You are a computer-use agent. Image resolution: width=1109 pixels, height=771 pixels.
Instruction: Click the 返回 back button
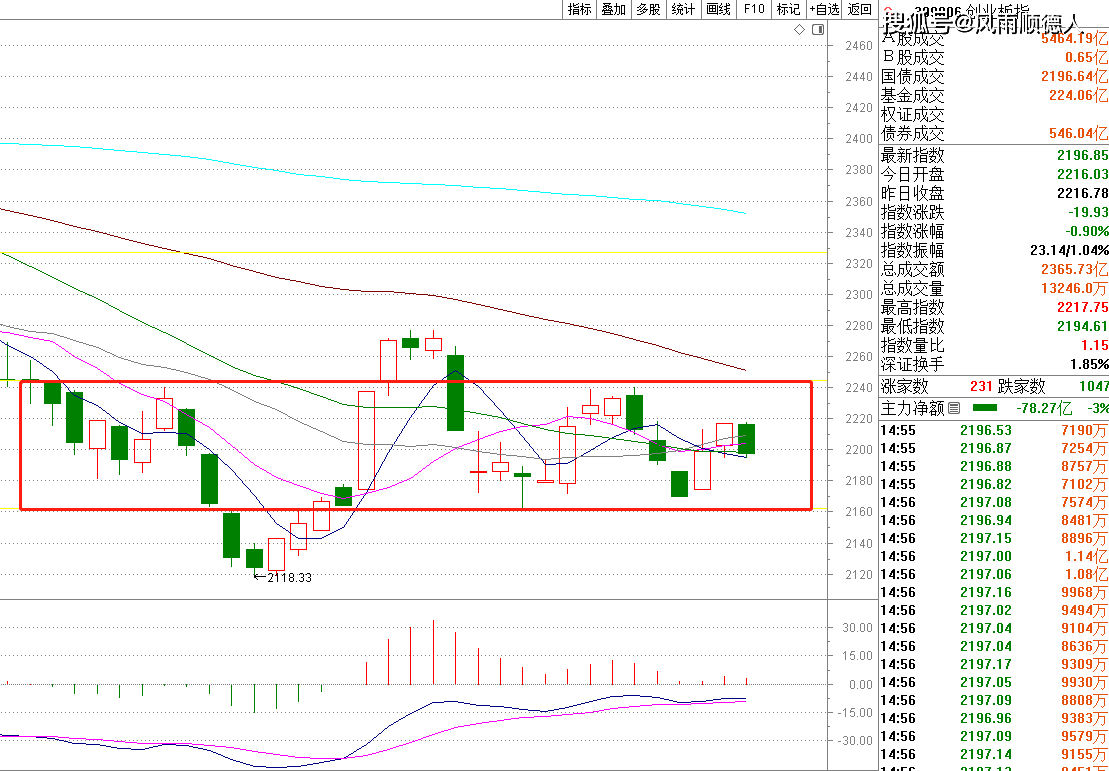click(x=860, y=9)
